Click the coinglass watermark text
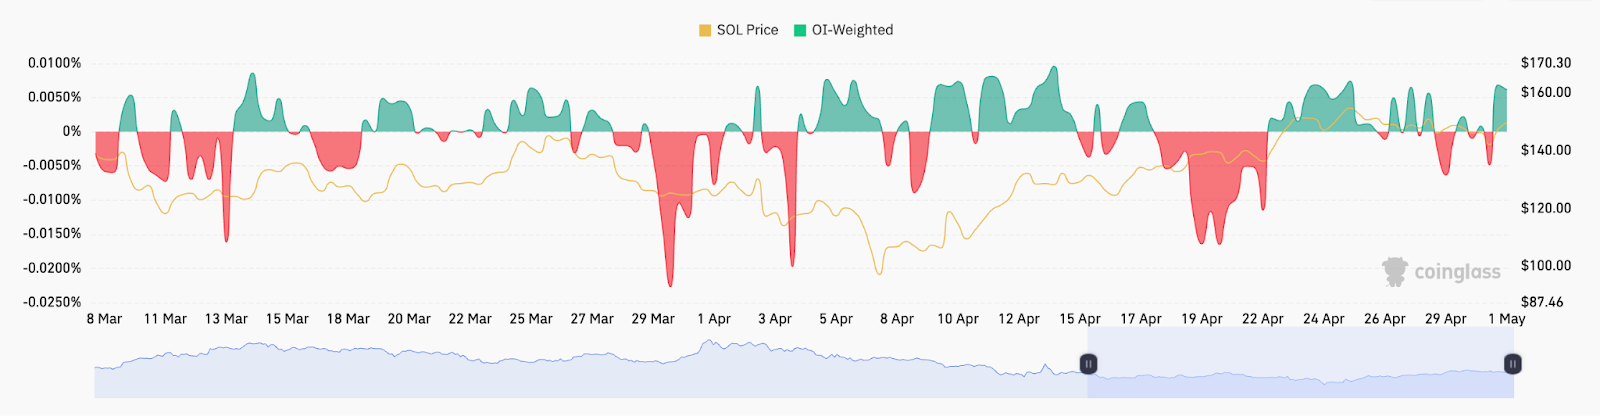 pyautogui.click(x=1457, y=272)
